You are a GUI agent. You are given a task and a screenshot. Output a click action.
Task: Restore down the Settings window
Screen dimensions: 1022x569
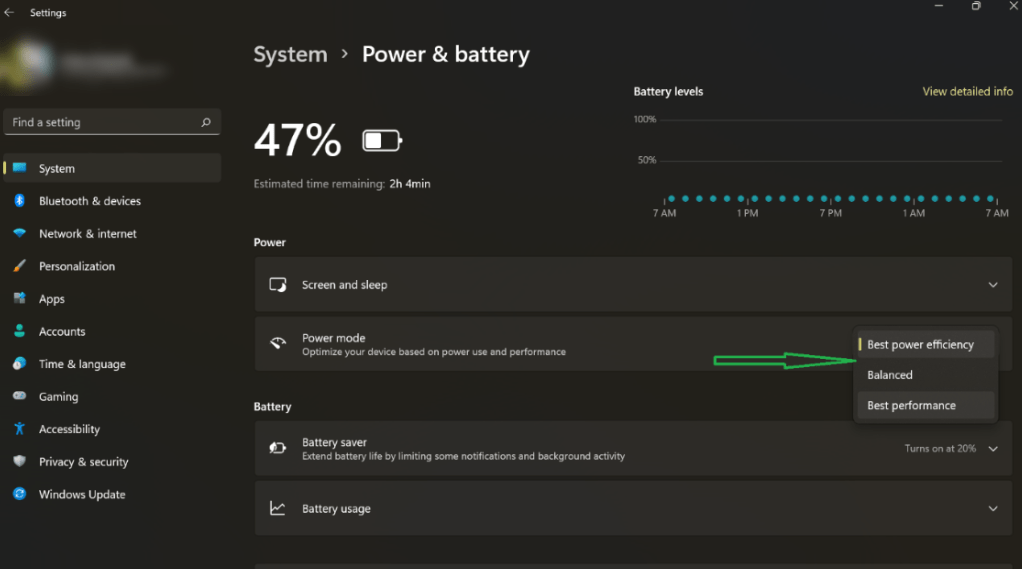[x=976, y=7]
